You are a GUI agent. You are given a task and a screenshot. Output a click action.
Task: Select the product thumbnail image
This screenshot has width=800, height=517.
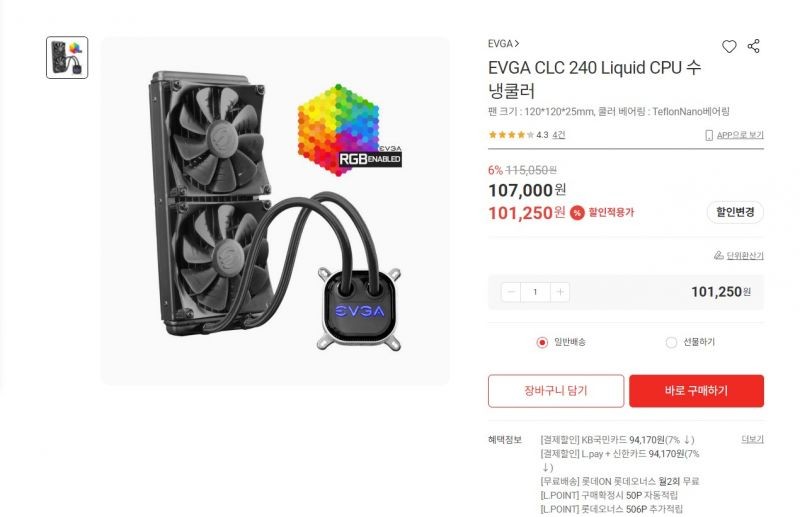point(67,58)
